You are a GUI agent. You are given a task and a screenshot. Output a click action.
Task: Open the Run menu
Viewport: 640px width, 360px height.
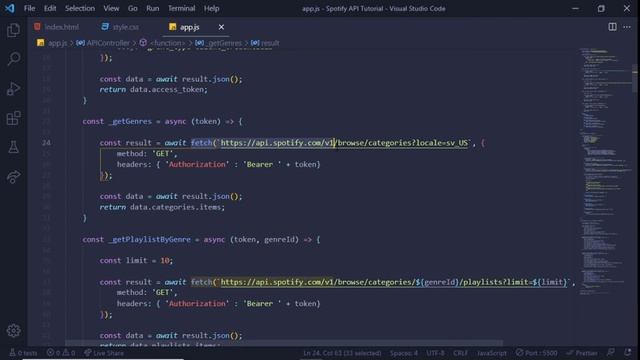pos(153,8)
